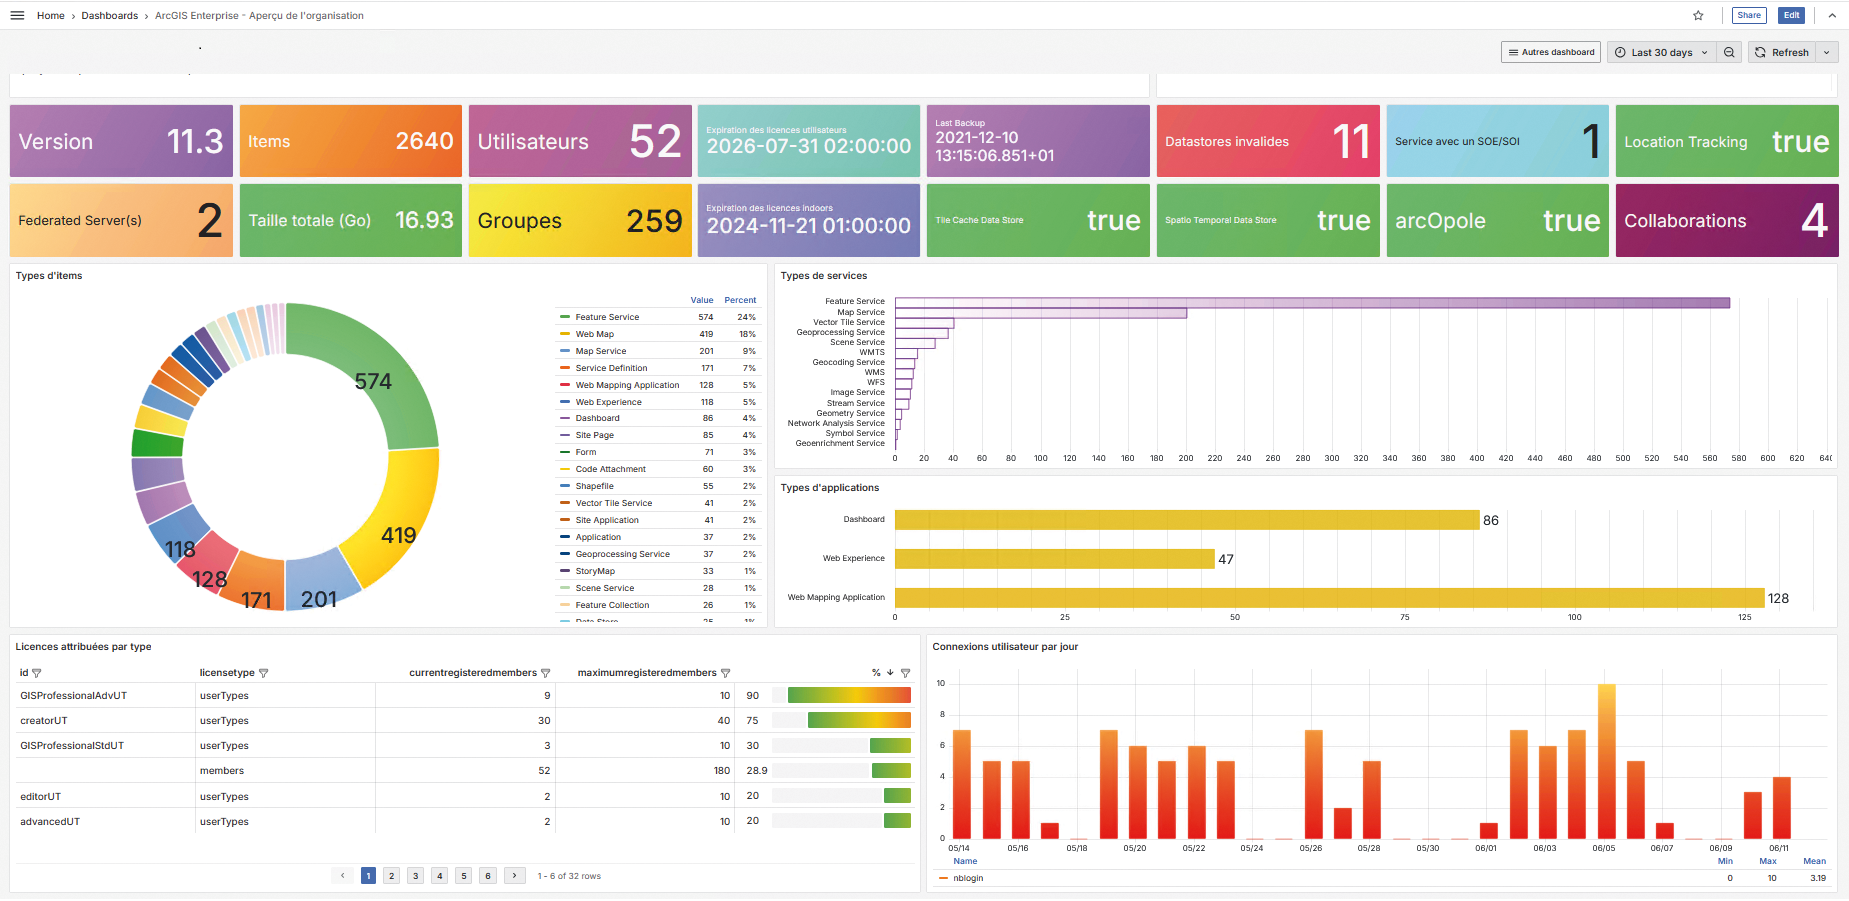Open filter for the licensetype column
Viewport: 1849px width, 901px height.
(x=264, y=673)
